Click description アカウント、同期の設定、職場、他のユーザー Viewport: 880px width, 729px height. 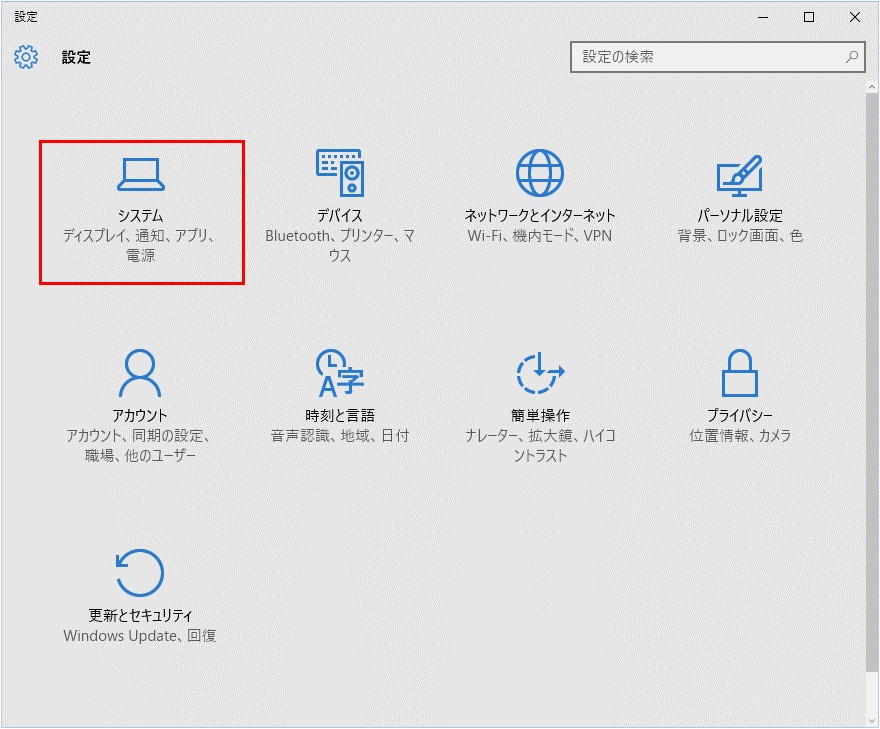(x=140, y=446)
